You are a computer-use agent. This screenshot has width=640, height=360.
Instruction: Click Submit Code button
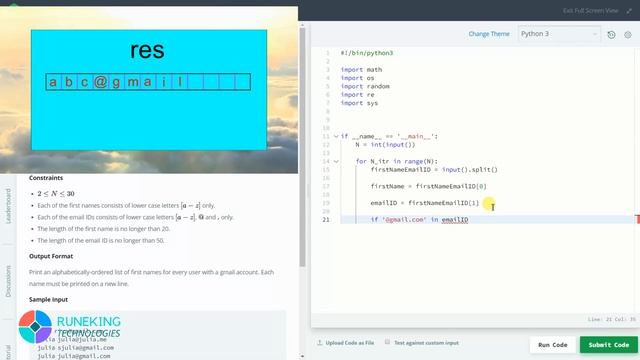(609, 345)
